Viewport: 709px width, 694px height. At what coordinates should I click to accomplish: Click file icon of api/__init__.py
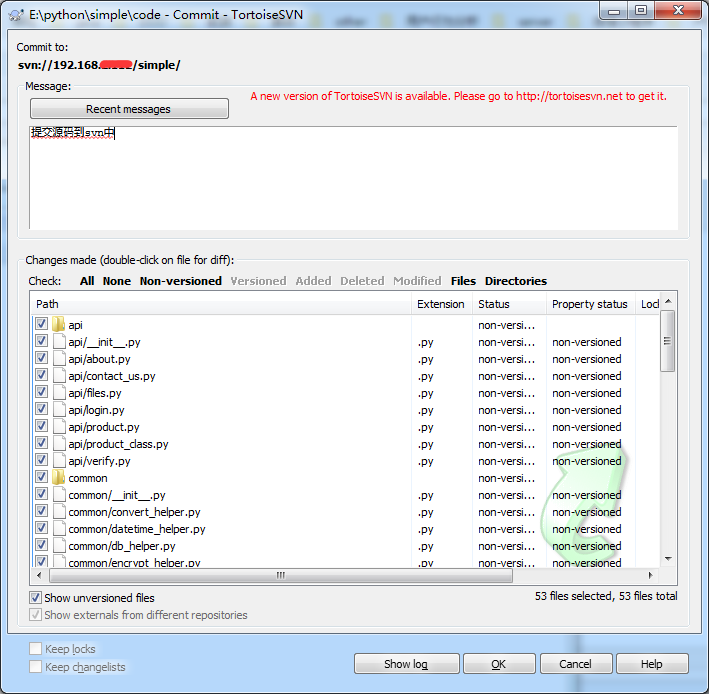coord(59,341)
